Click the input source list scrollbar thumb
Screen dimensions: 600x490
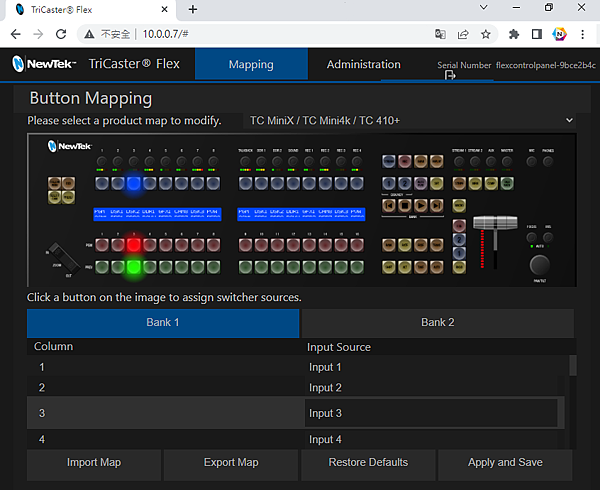tap(573, 365)
